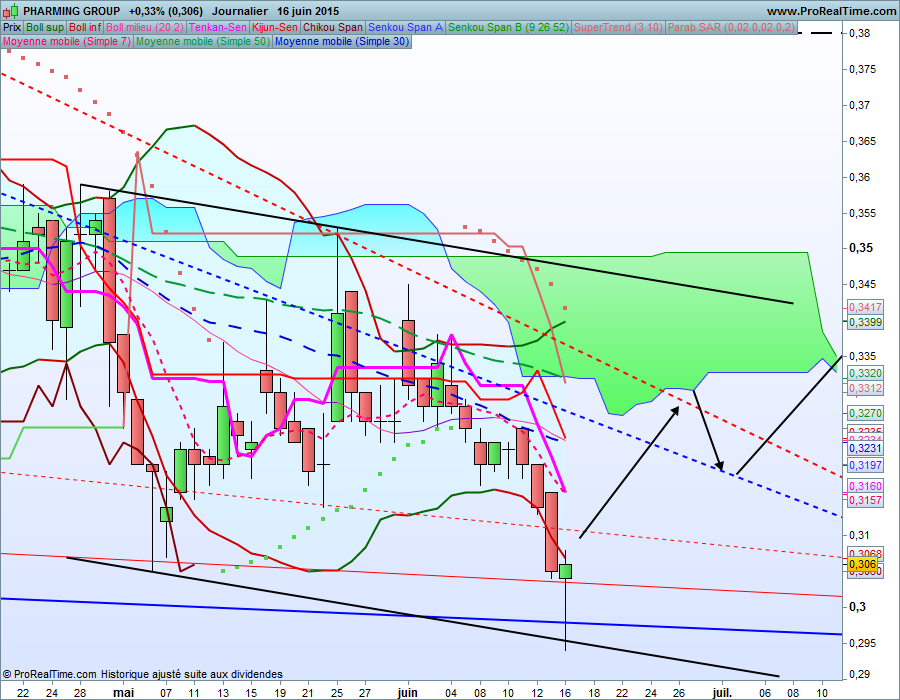Viewport: 900px width, 700px height.
Task: Click the Parab SAR indicator label
Action: (731, 28)
